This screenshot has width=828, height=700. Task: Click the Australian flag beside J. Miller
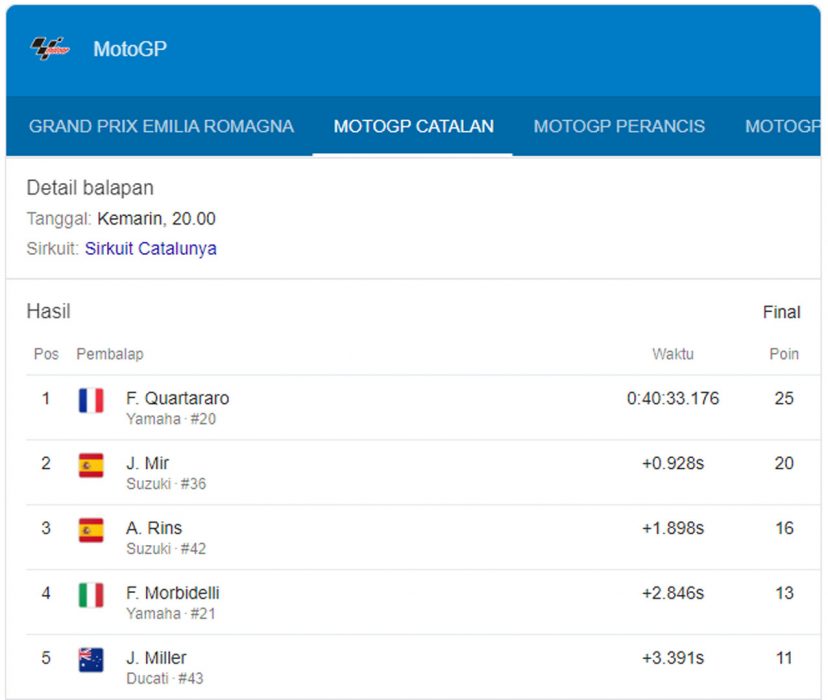91,661
